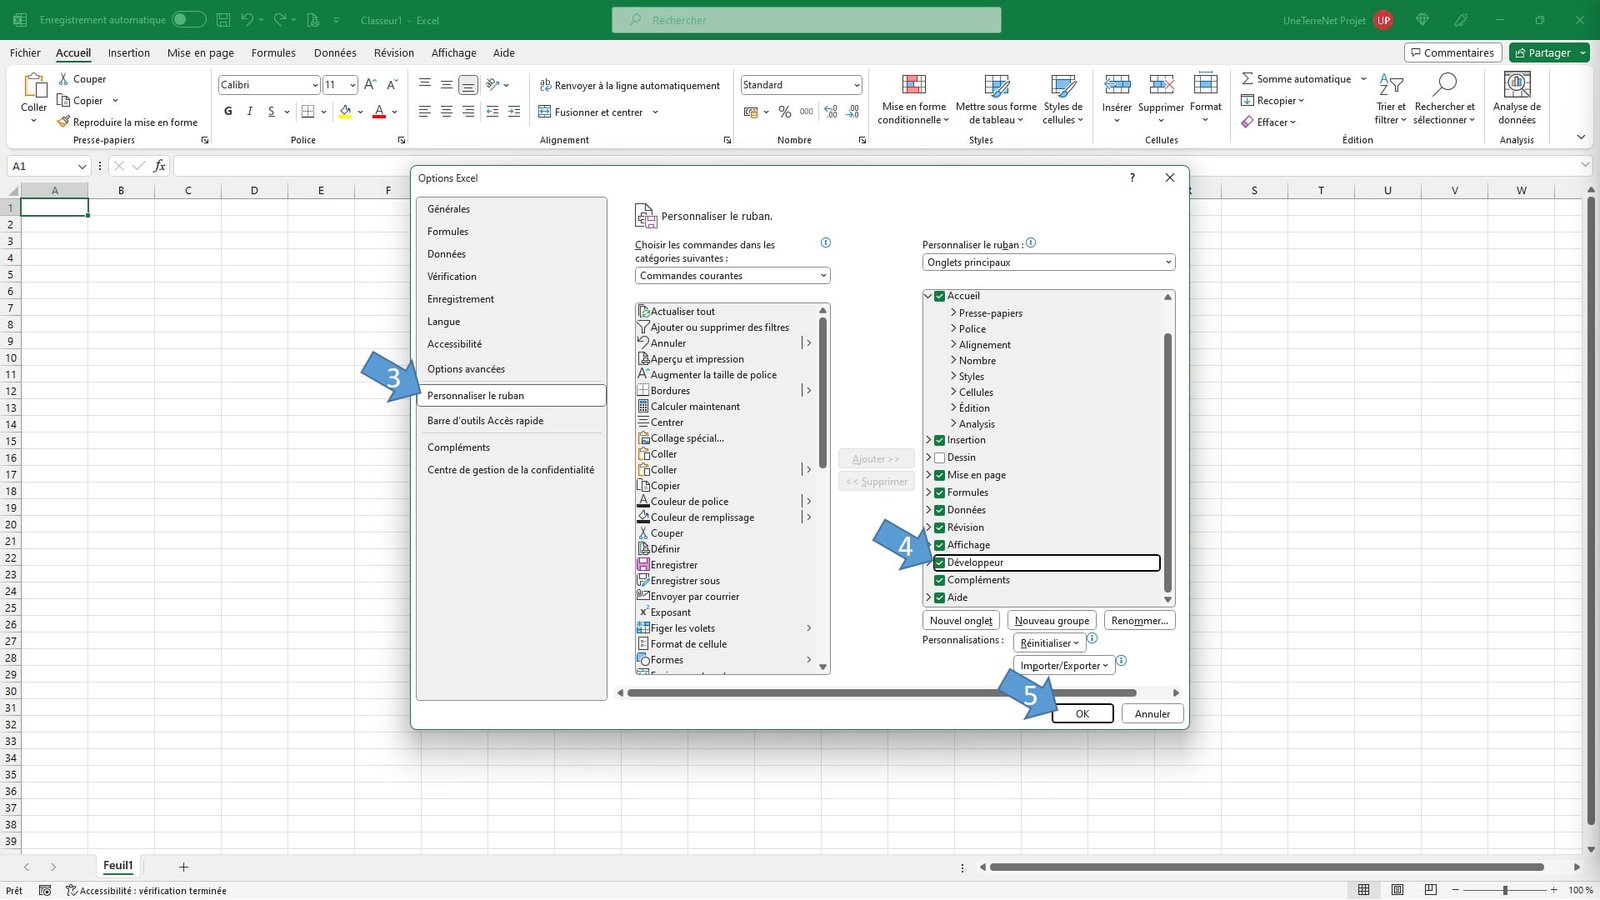Open the Commandes courantes dropdown

point(732,275)
